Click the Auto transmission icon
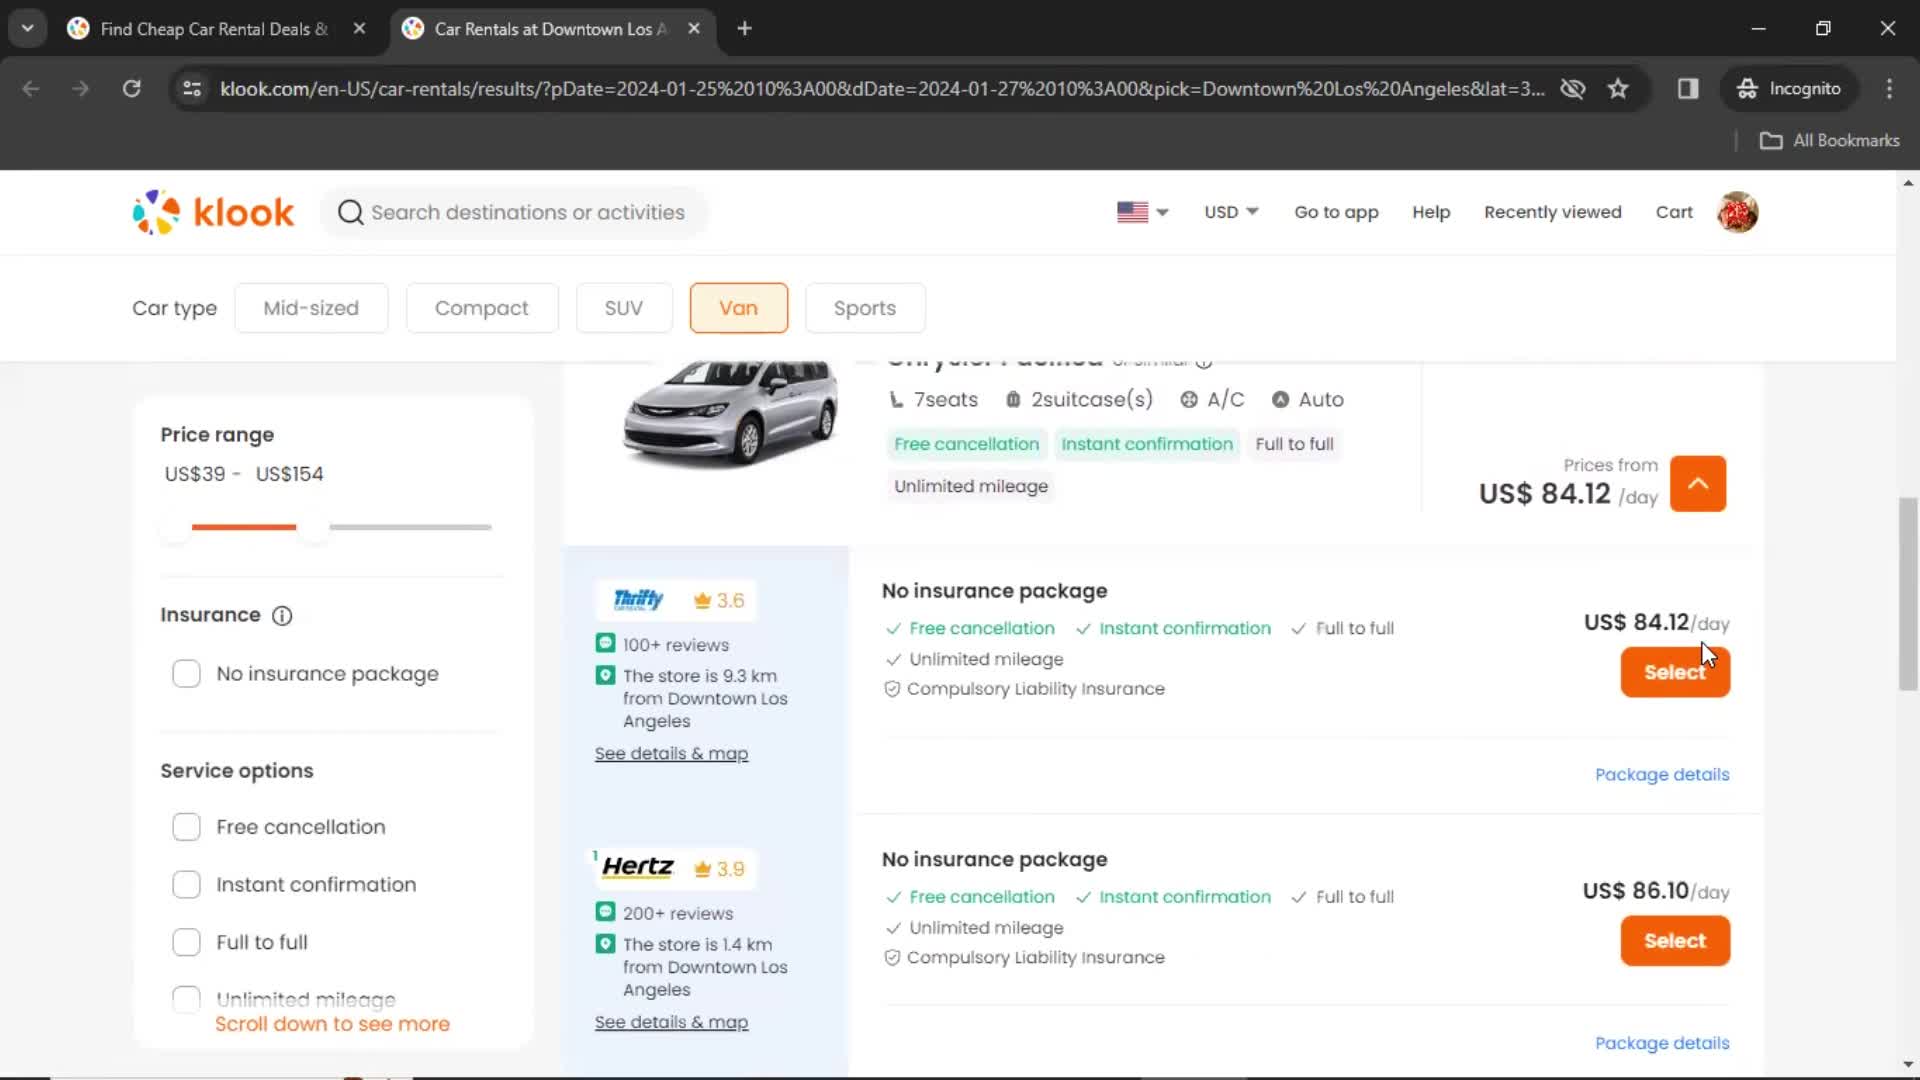This screenshot has width=1920, height=1080. [x=1280, y=400]
